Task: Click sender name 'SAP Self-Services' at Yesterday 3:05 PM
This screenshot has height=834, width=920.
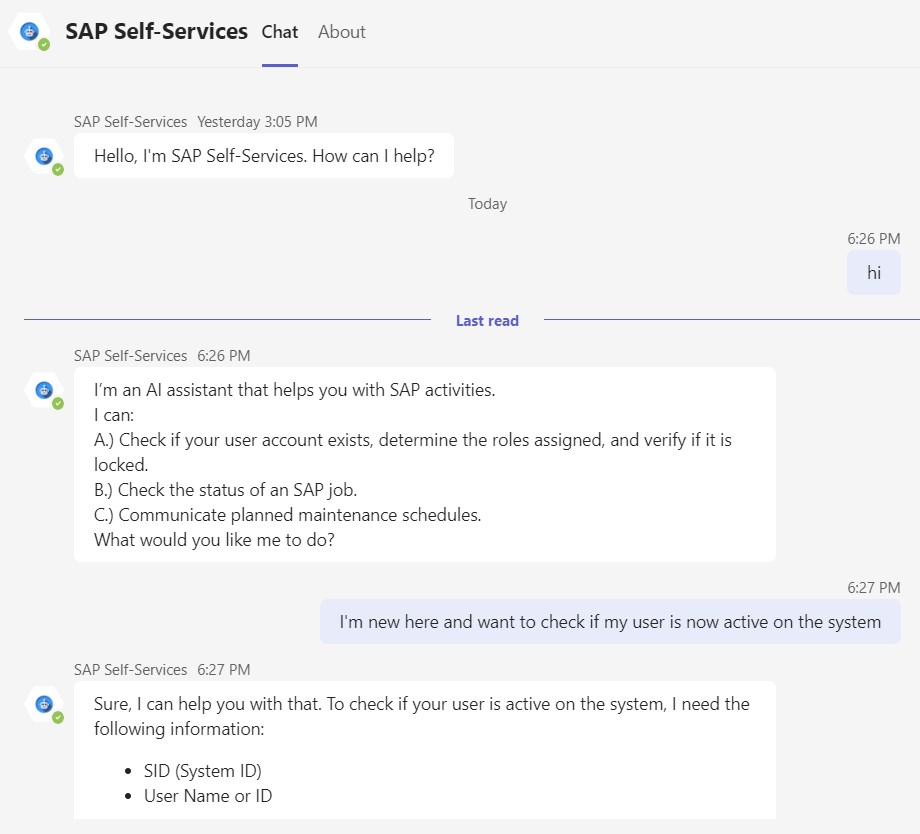Action: 130,121
